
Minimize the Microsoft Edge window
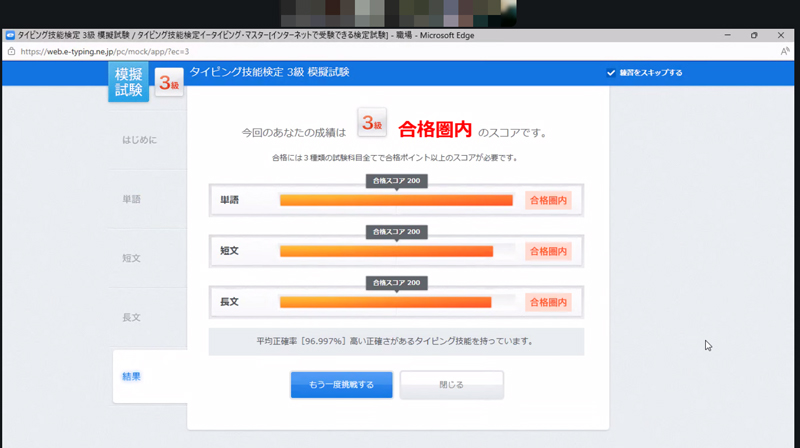coord(728,35)
